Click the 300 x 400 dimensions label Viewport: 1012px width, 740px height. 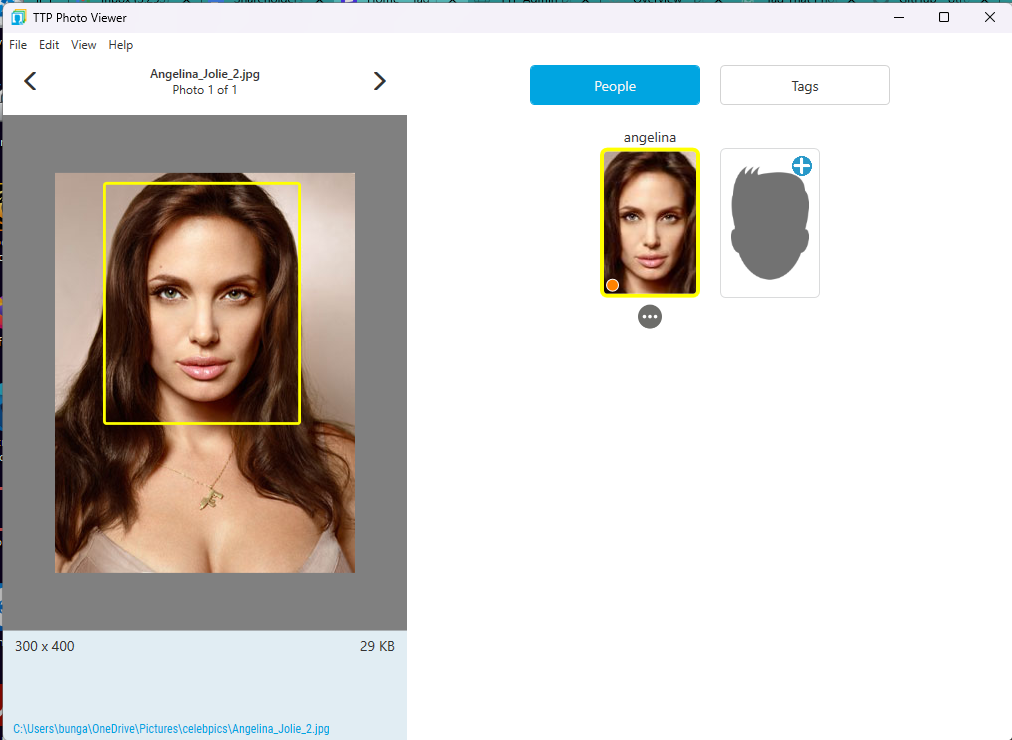tap(44, 646)
